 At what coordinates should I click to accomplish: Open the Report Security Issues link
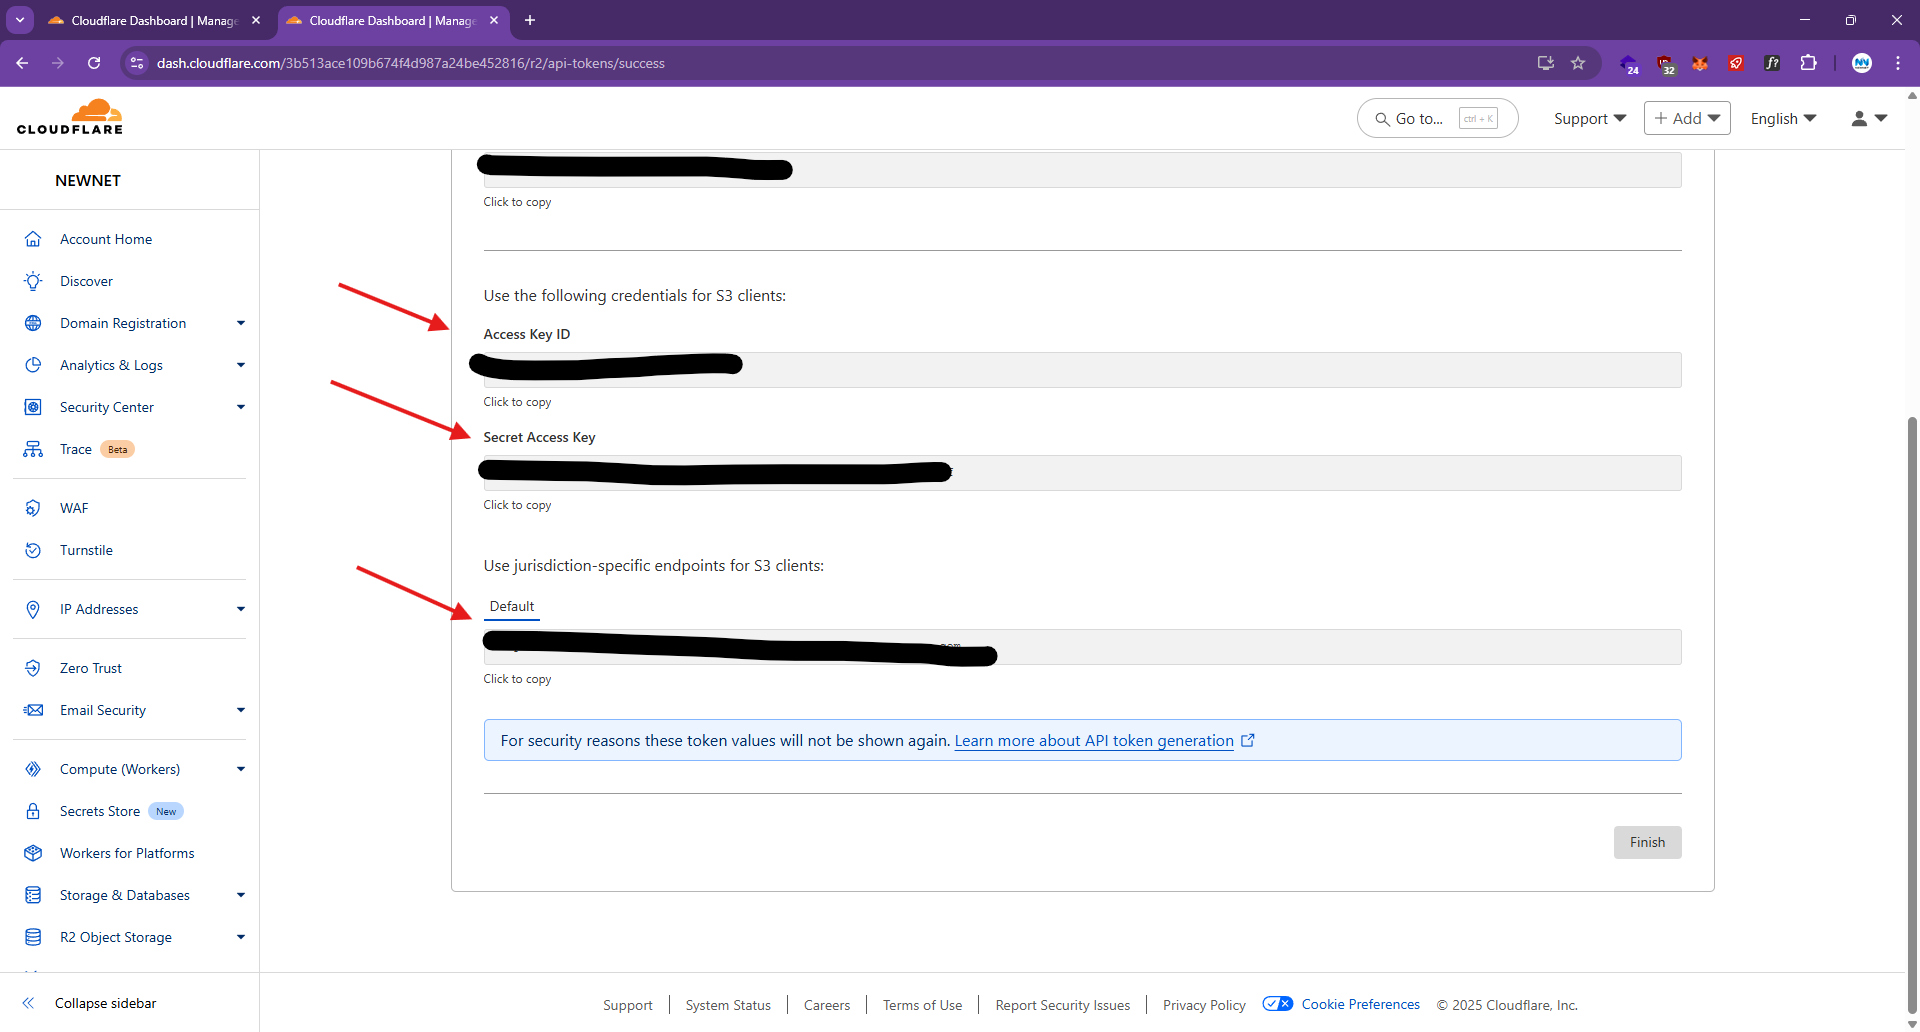tap(1062, 1005)
